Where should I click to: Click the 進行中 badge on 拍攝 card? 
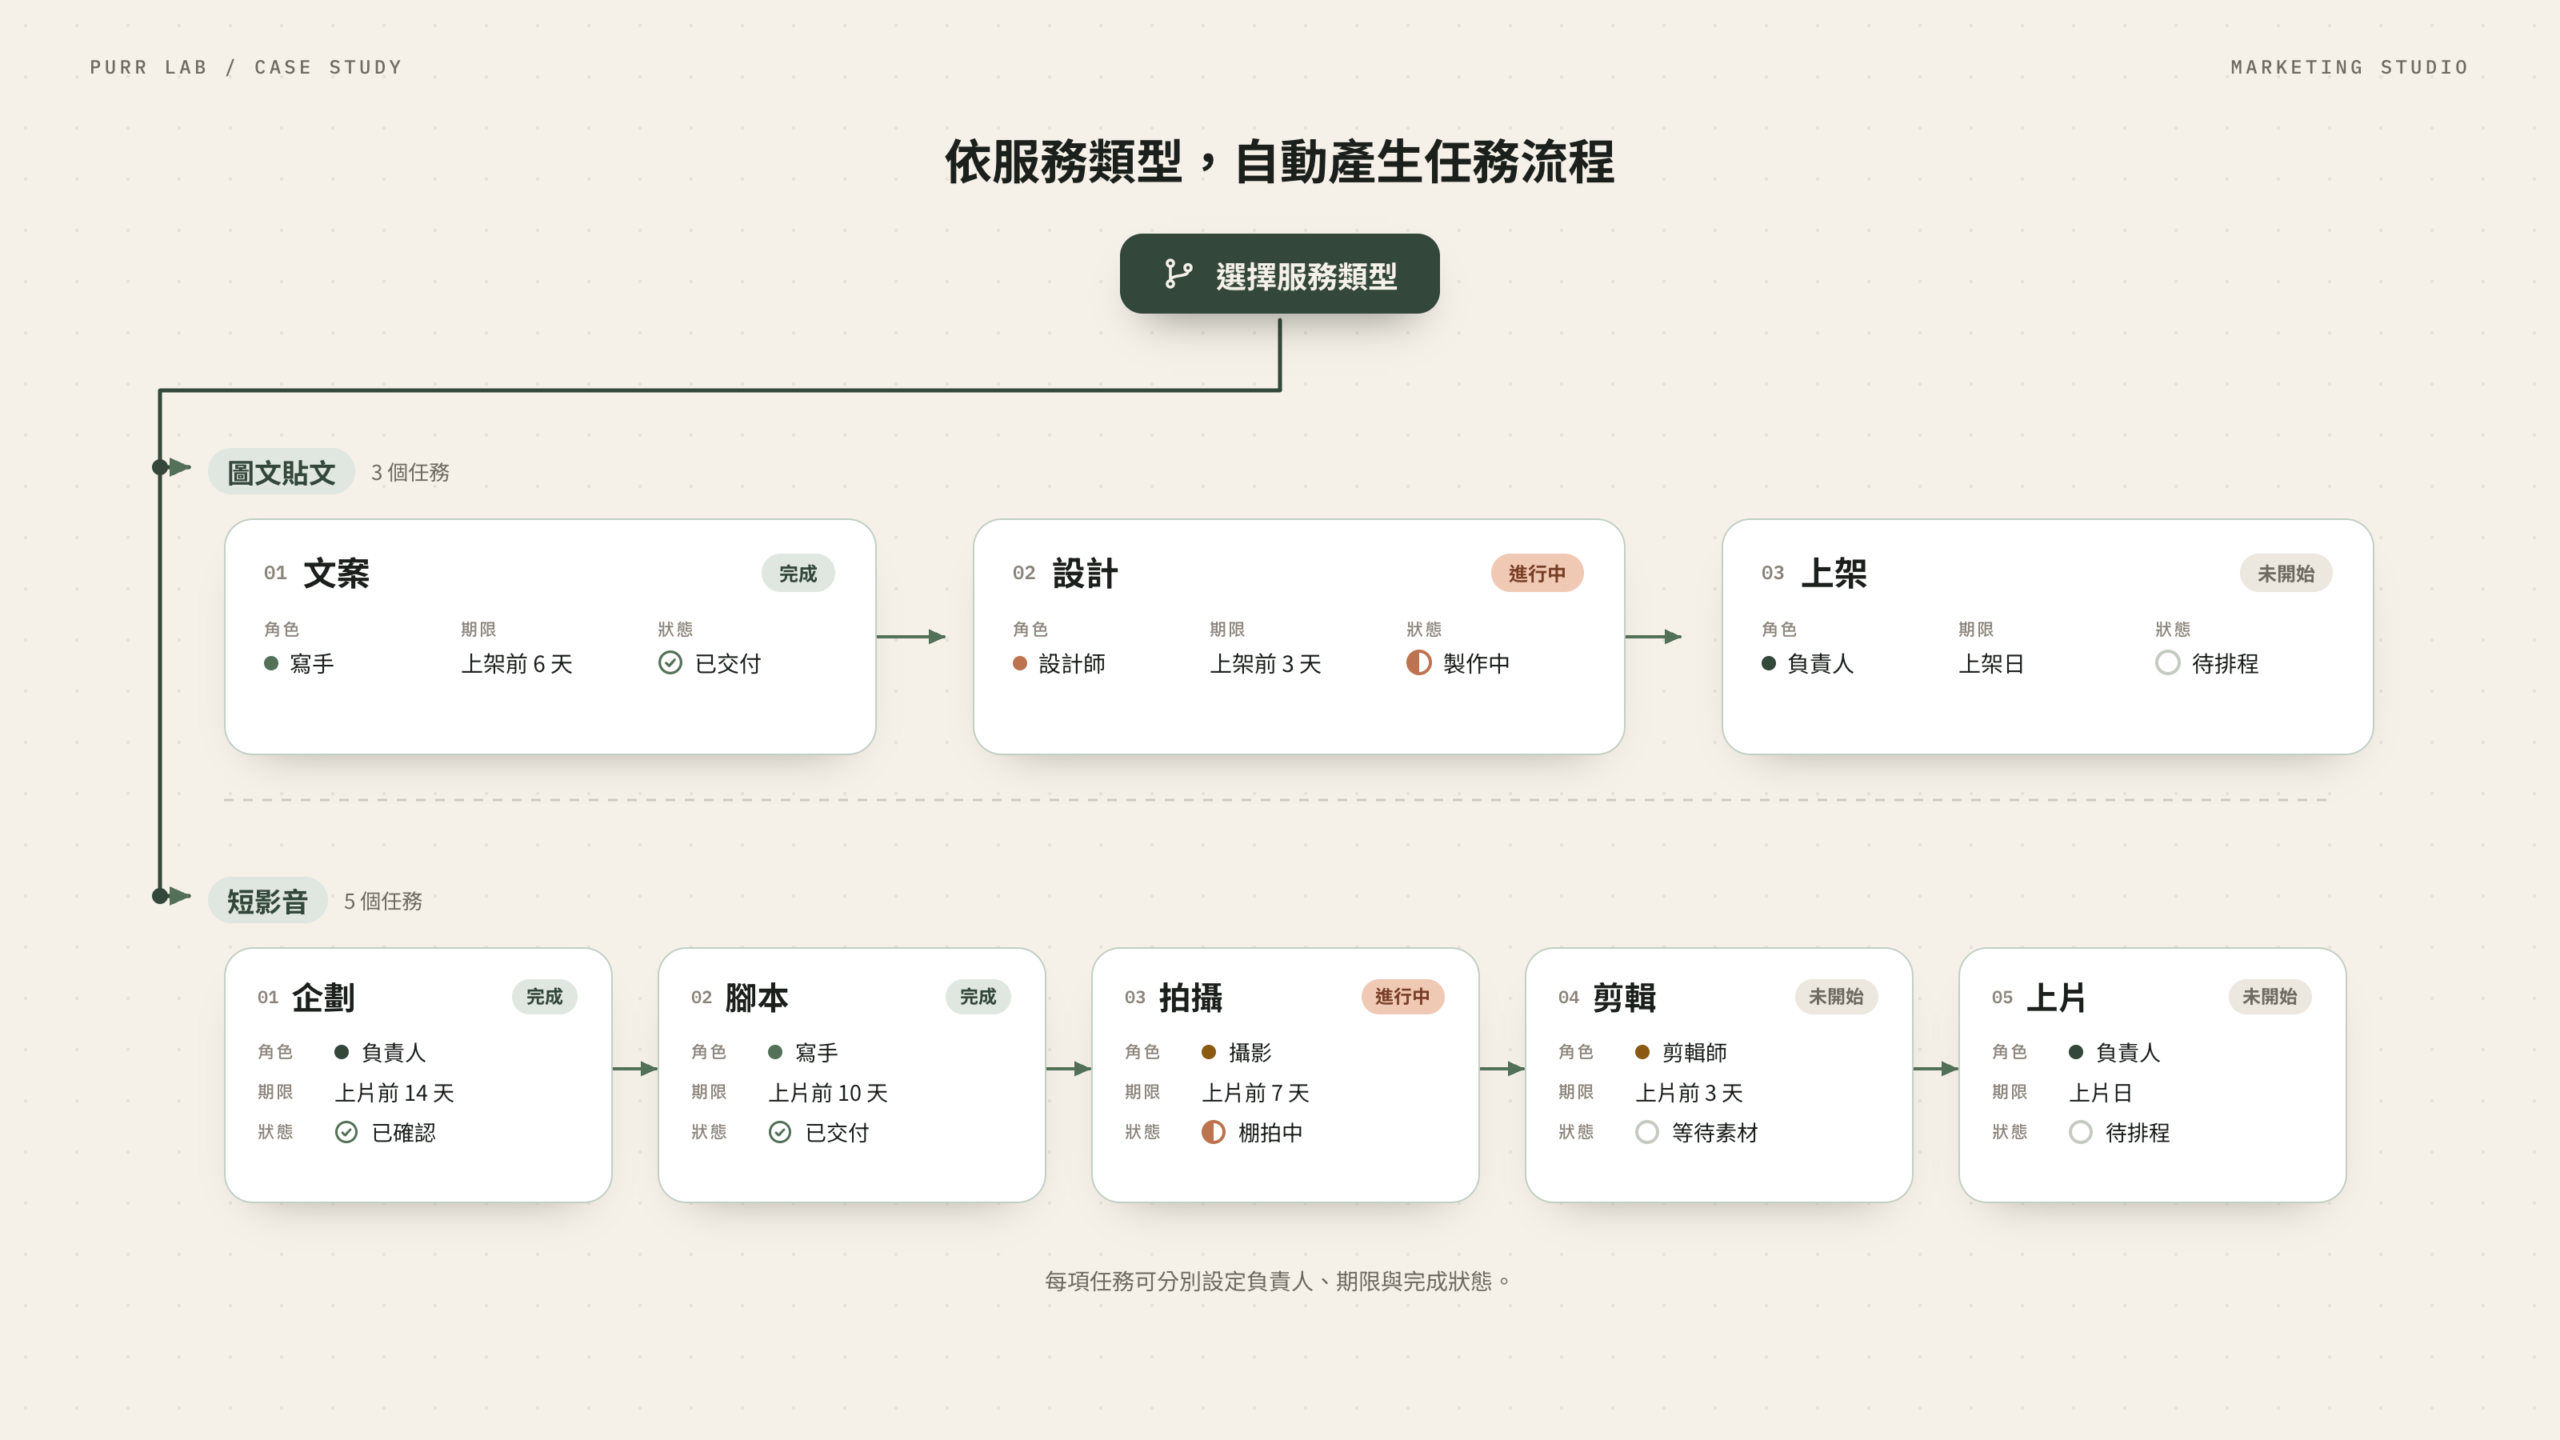pos(1402,997)
